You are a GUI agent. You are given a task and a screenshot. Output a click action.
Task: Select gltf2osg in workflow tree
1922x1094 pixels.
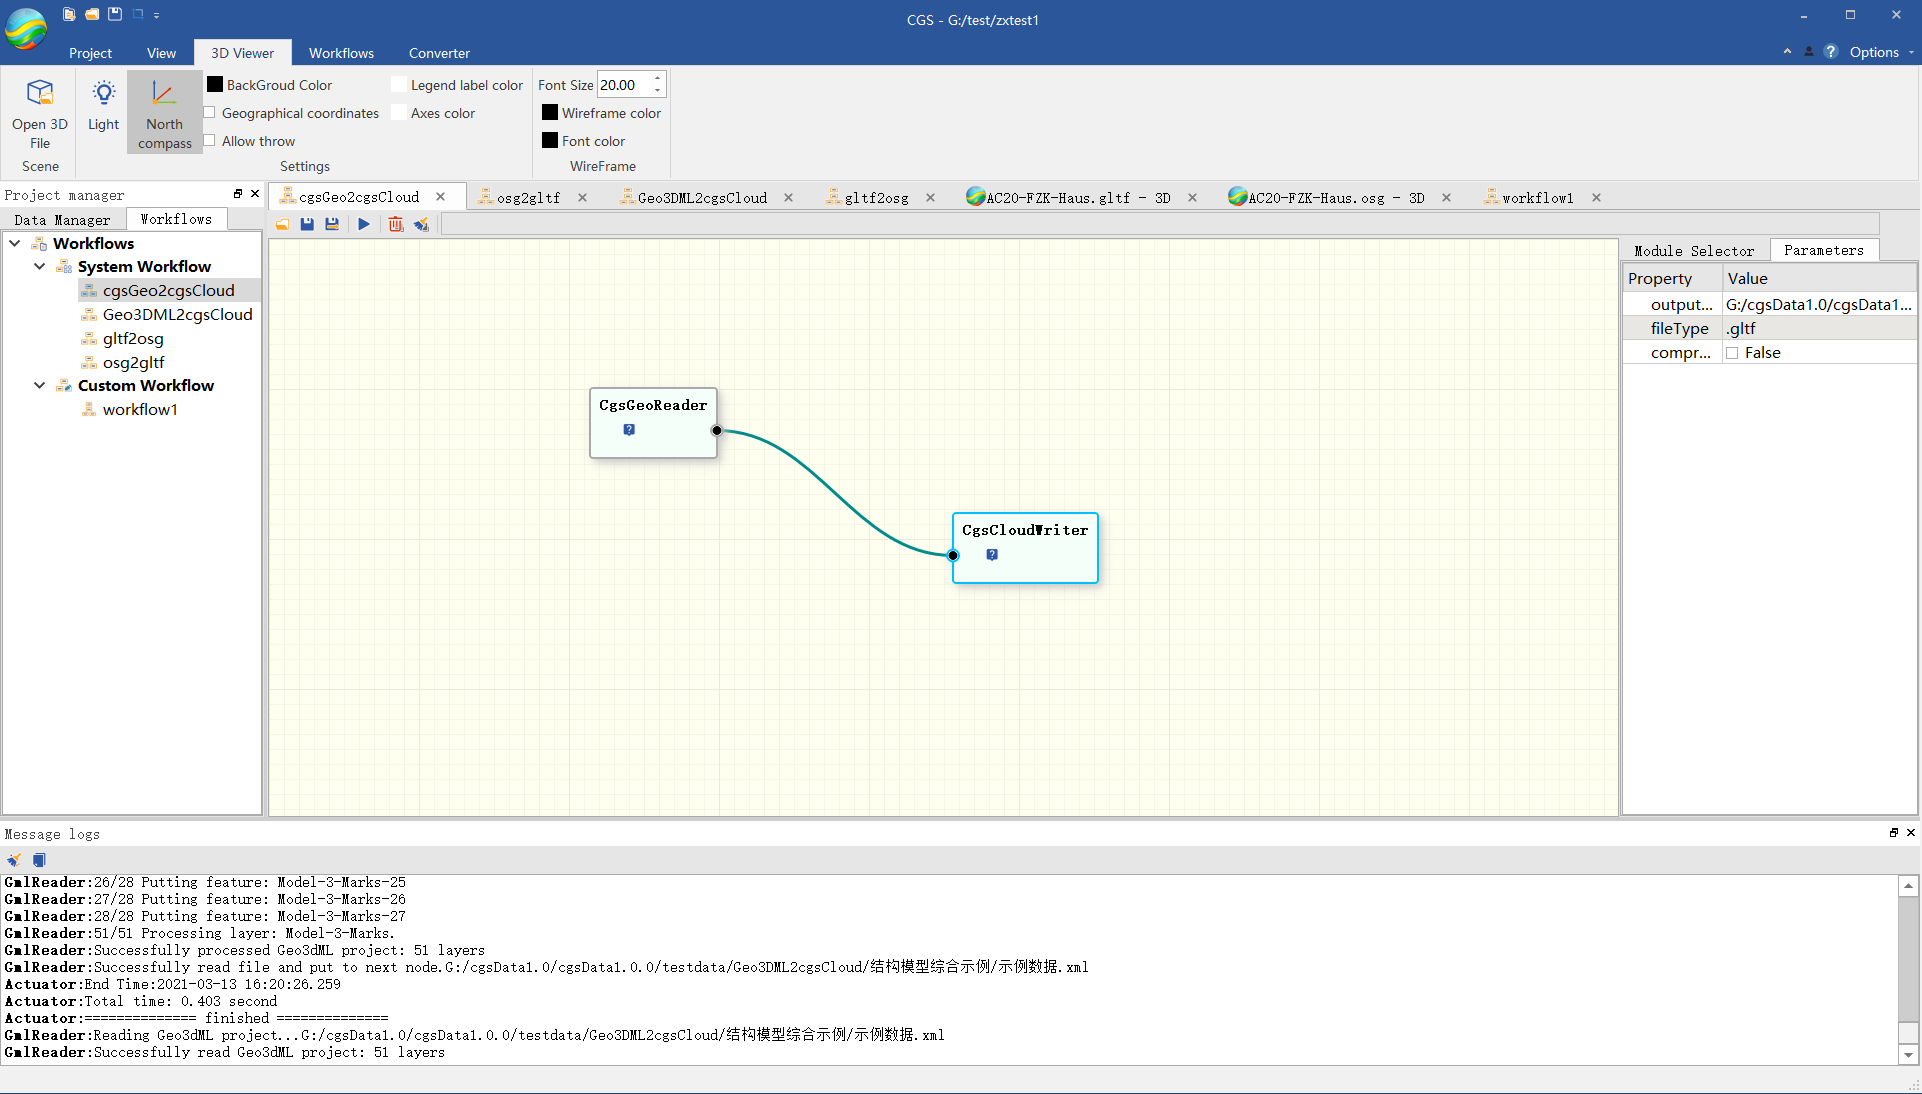(132, 338)
